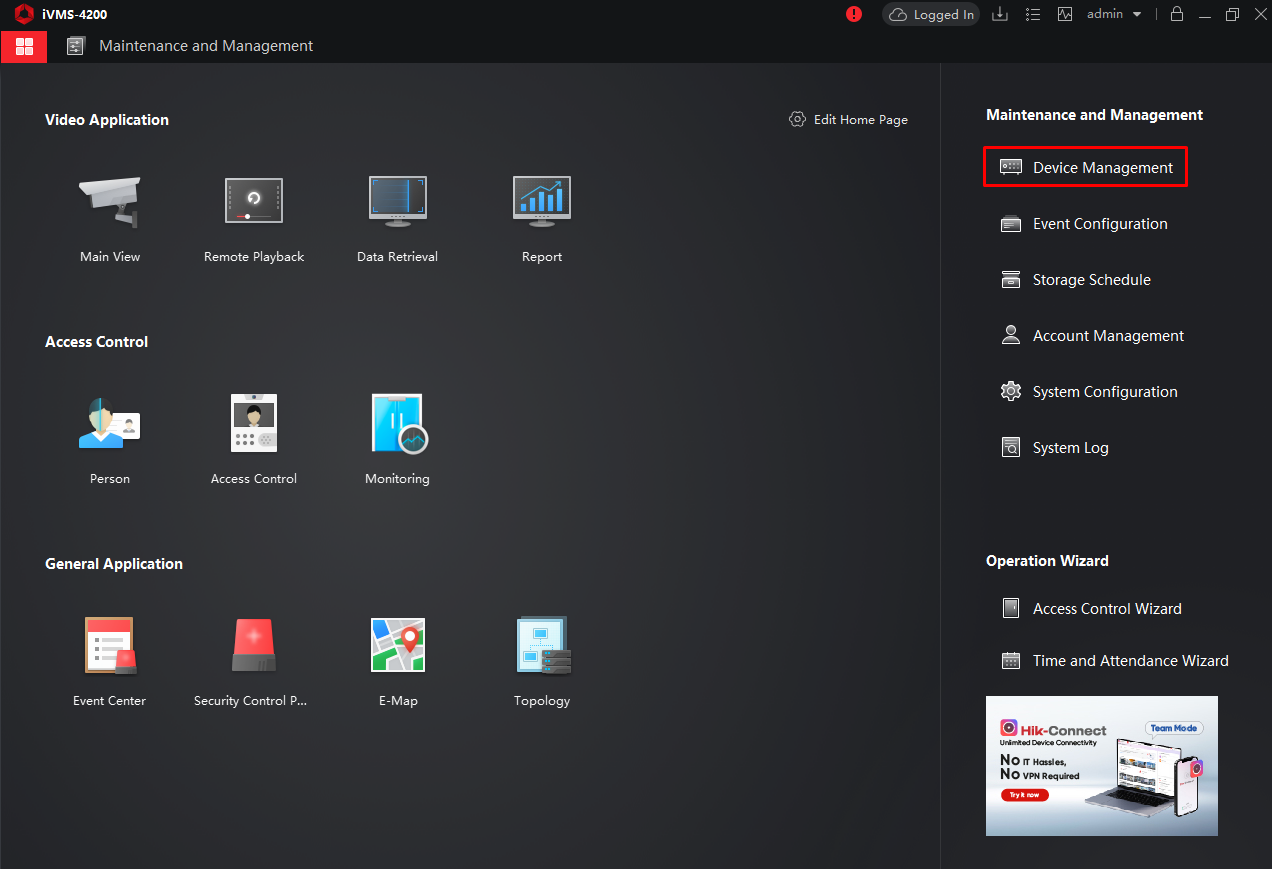The image size is (1272, 869).
Task: Click the red alarm alert icon
Action: click(854, 14)
